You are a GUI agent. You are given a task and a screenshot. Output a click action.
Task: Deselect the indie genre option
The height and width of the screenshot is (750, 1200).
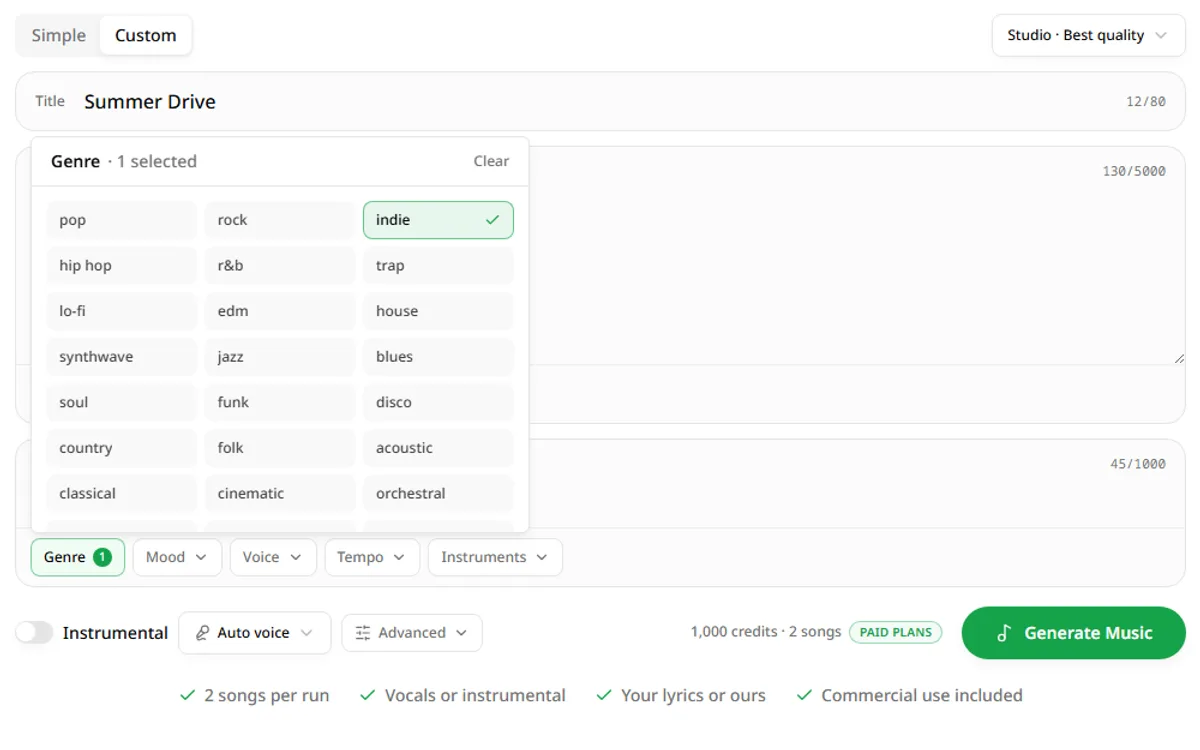coord(438,220)
